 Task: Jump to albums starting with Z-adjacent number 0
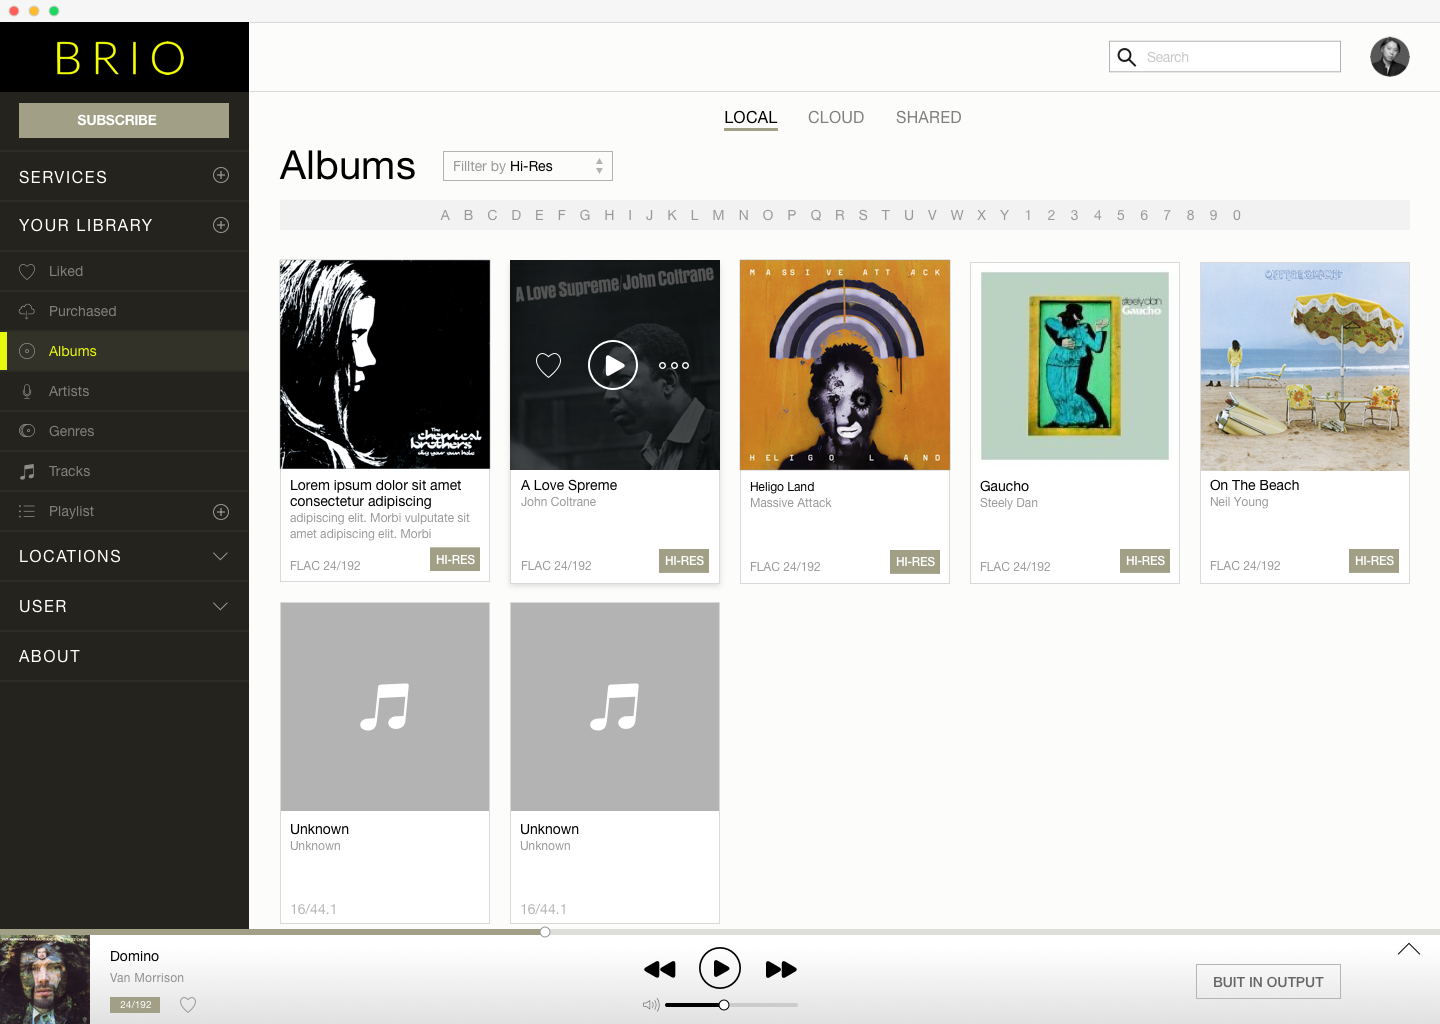(1237, 215)
